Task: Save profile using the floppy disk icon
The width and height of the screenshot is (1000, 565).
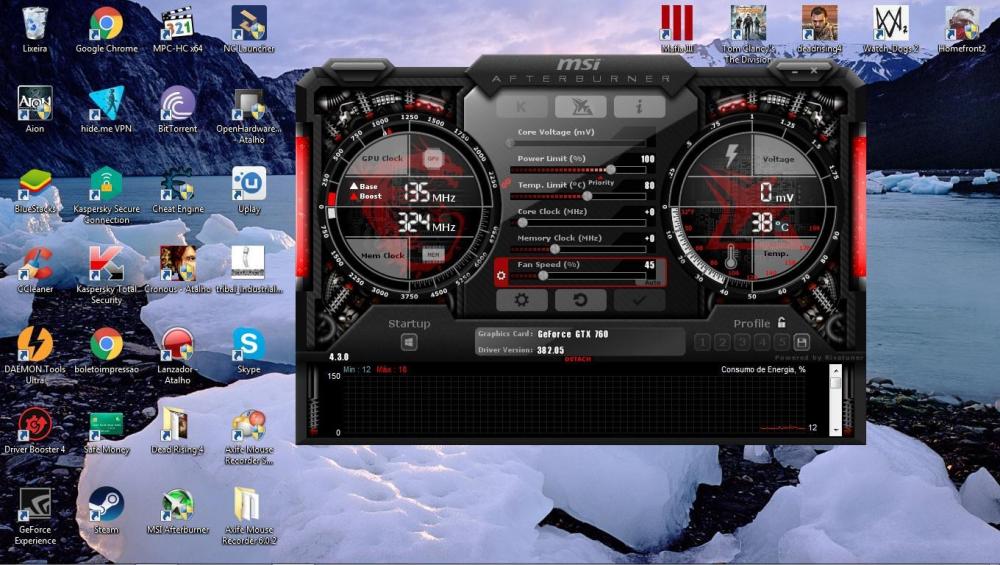Action: tap(801, 343)
